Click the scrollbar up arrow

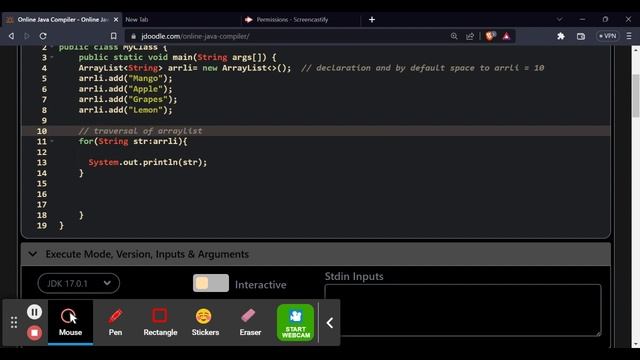point(636,49)
